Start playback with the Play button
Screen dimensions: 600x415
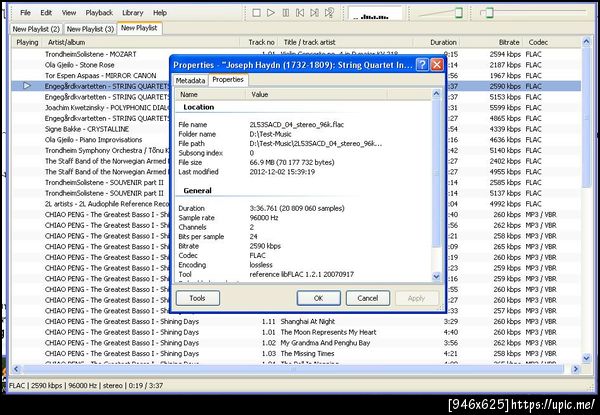click(x=271, y=13)
